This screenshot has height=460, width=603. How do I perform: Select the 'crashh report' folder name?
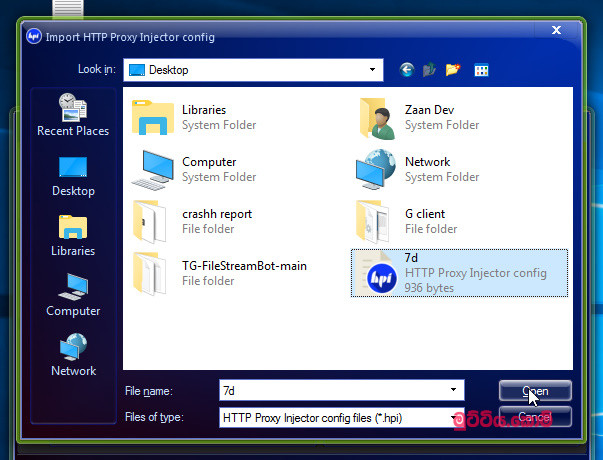pos(217,214)
